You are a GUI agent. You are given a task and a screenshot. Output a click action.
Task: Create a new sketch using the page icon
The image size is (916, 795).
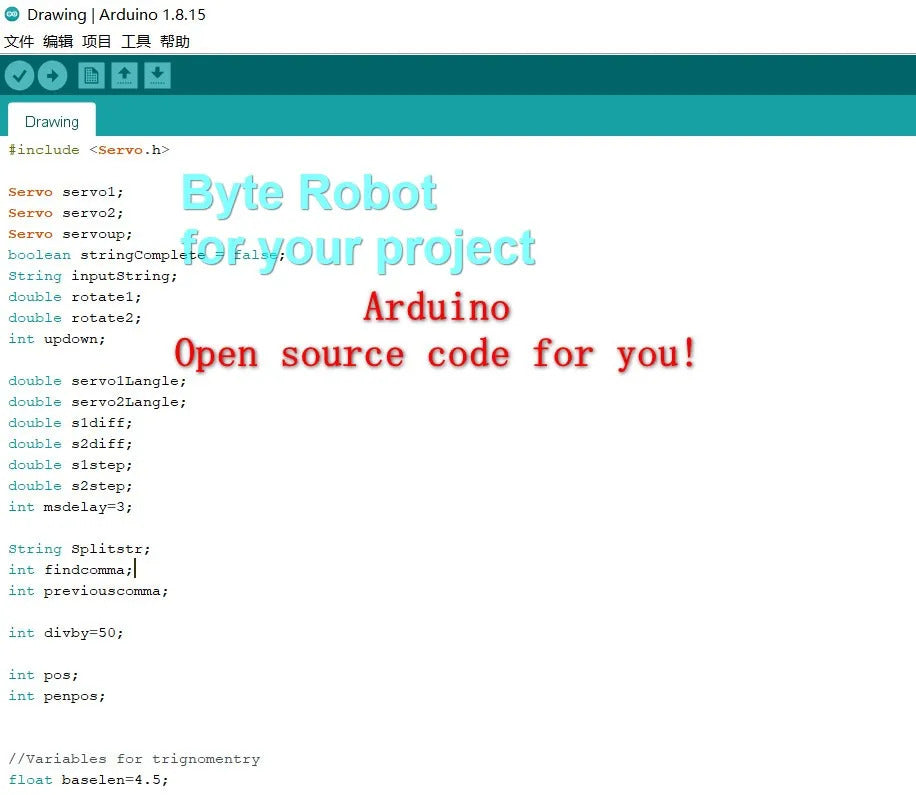pyautogui.click(x=91, y=75)
